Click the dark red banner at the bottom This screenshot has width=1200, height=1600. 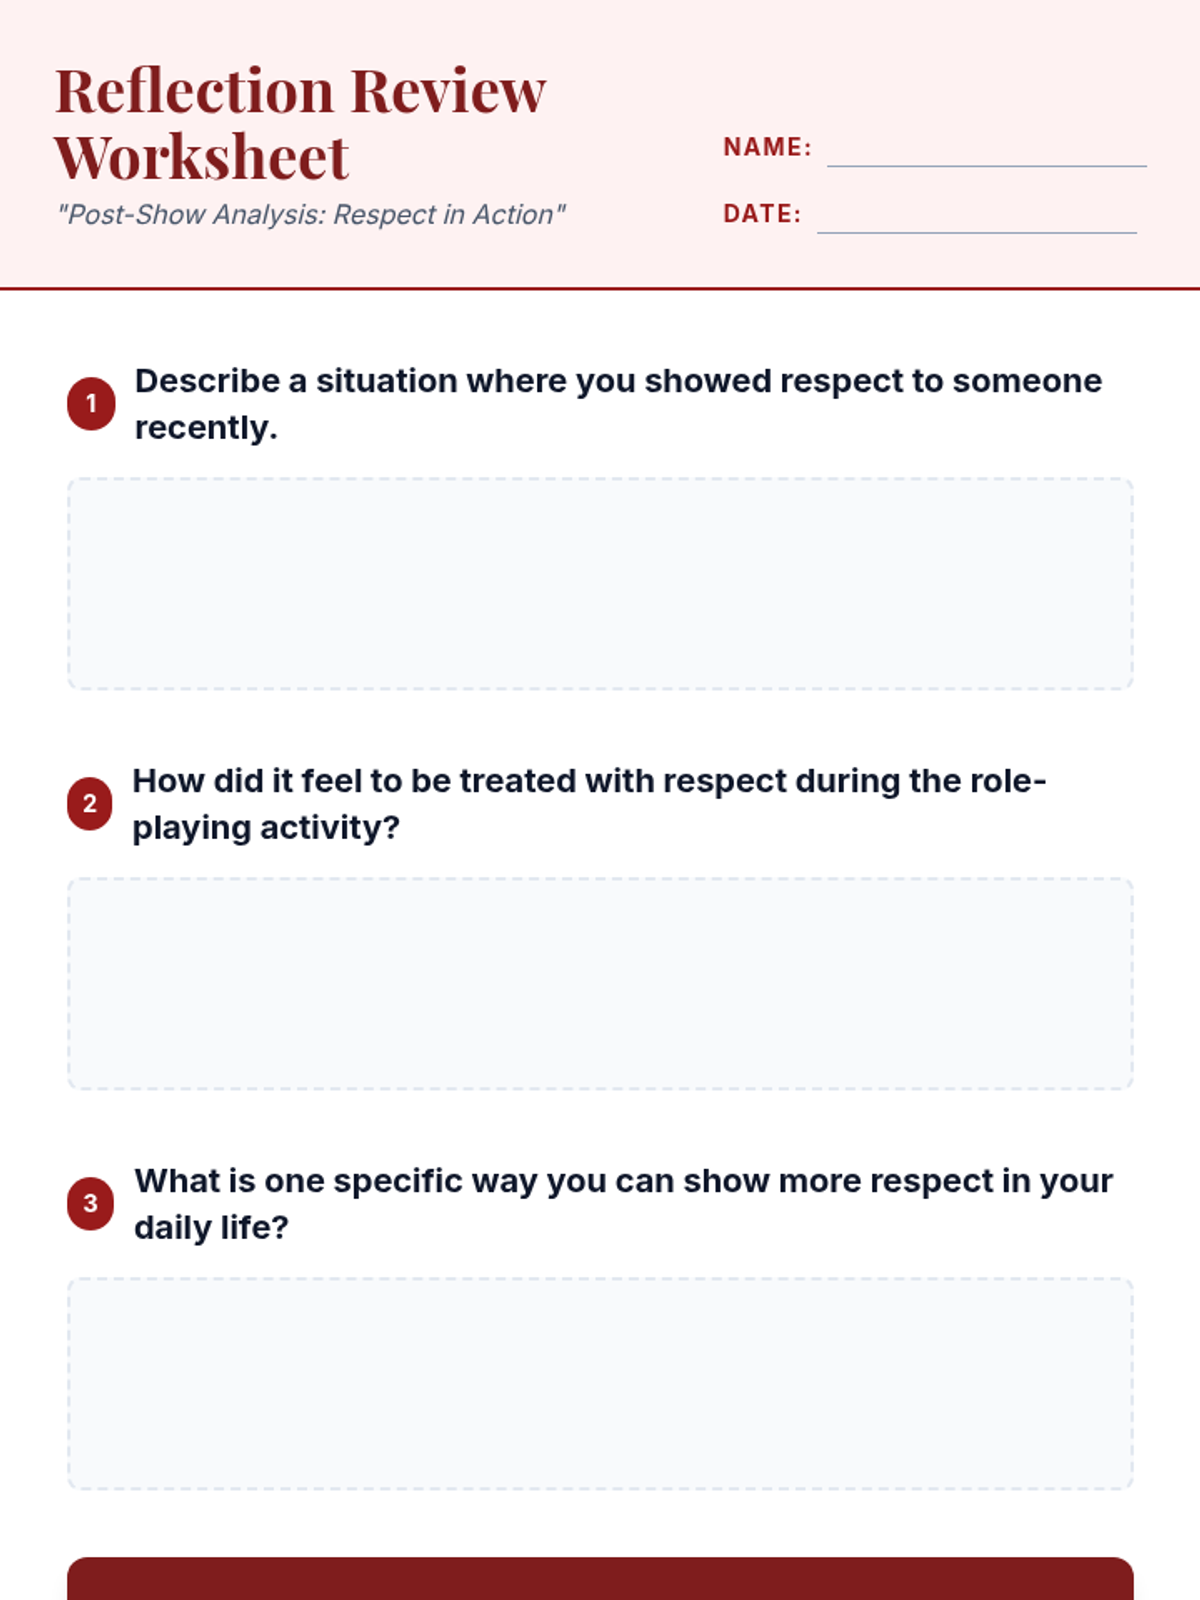coord(600,1579)
